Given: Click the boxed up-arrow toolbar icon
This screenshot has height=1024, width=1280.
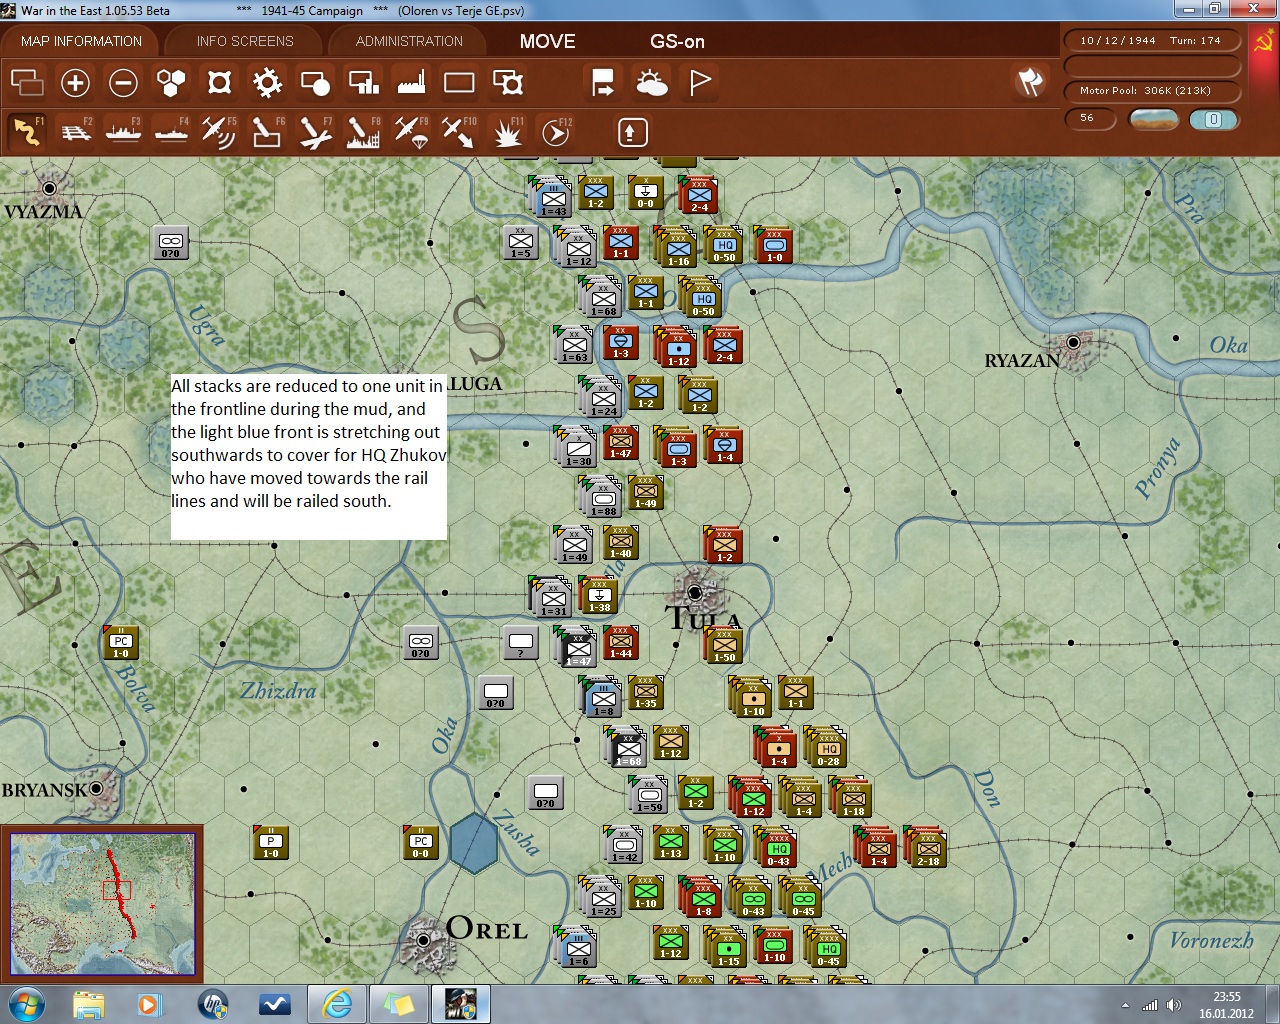Looking at the screenshot, I should point(631,132).
